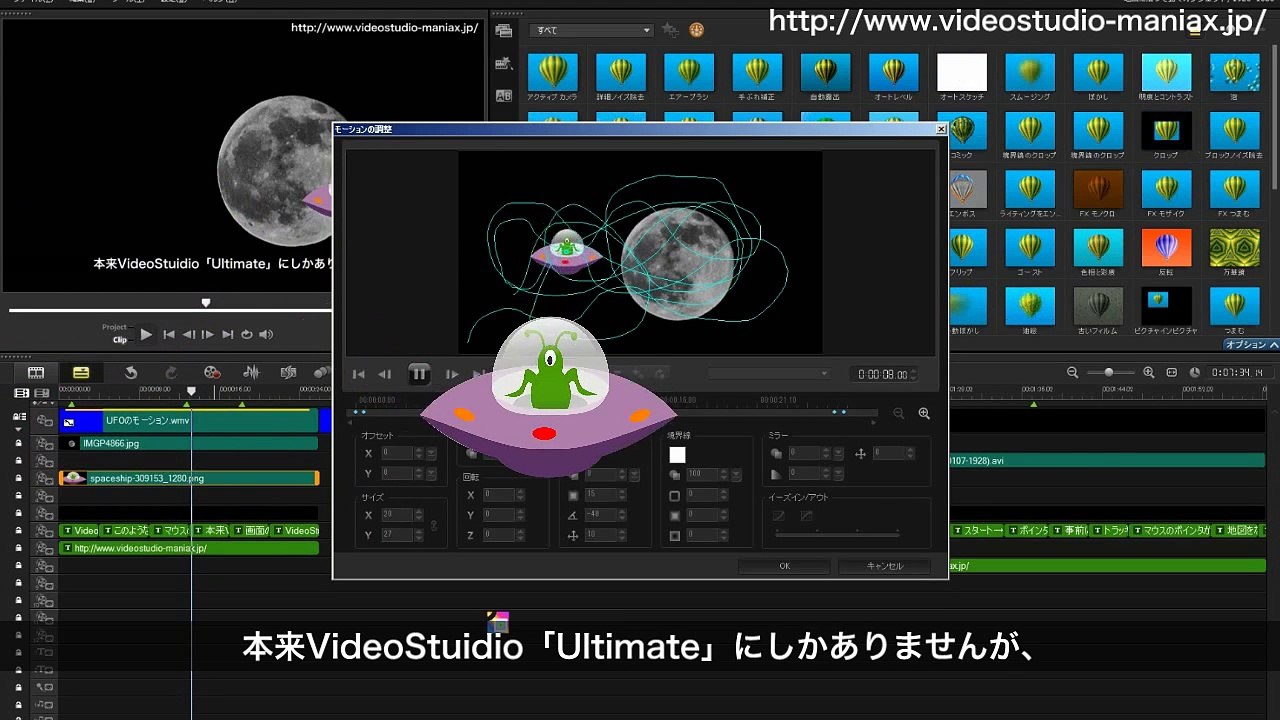Viewport: 1280px width, 720px height.
Task: Undo the last action in timeline toolbar
Action: [131, 373]
